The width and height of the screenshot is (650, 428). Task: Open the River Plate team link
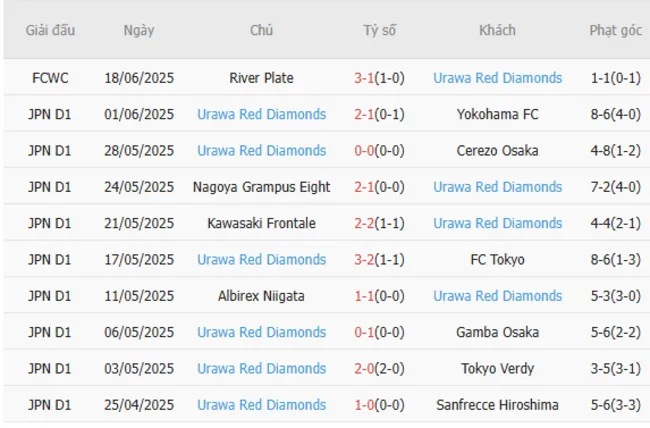(261, 78)
